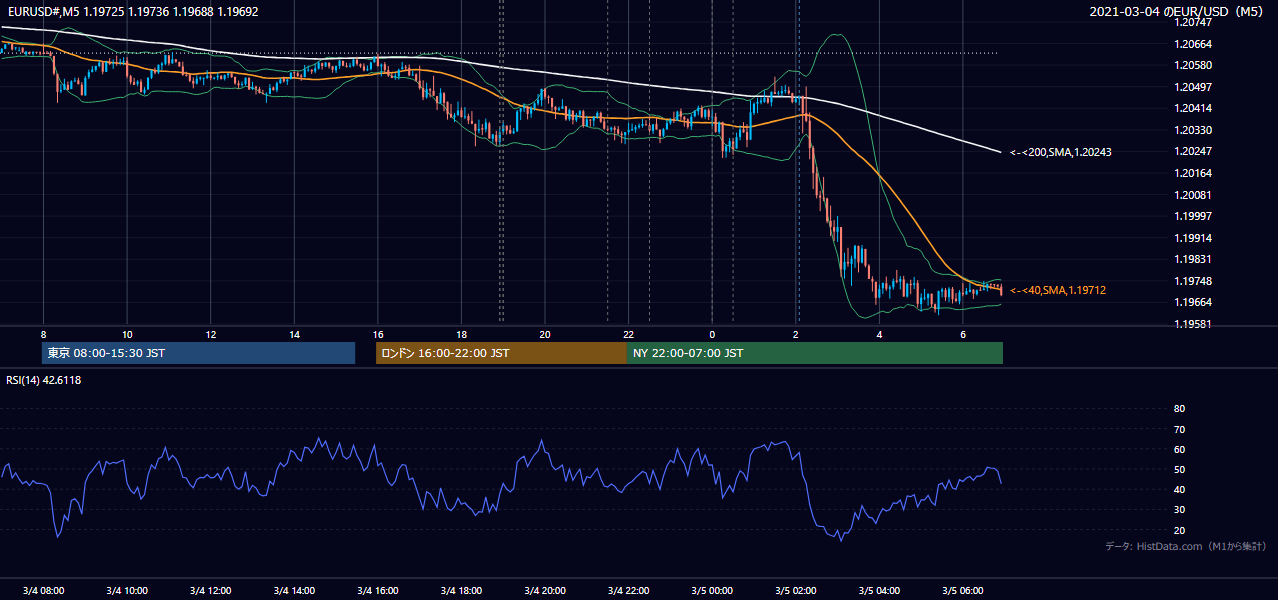Click the 3/5 06:00 bottom date label
The width and height of the screenshot is (1278, 600).
[962, 590]
